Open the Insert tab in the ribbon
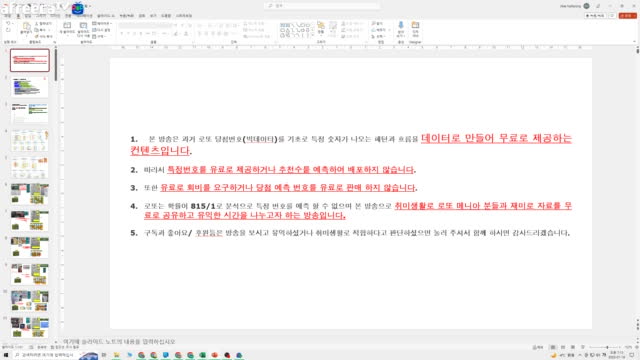The image size is (640, 360). [28, 16]
